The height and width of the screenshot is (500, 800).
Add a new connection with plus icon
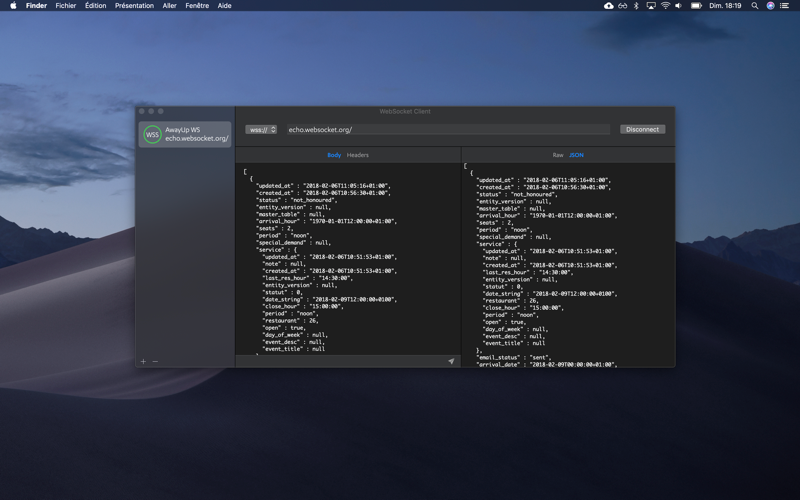point(143,361)
